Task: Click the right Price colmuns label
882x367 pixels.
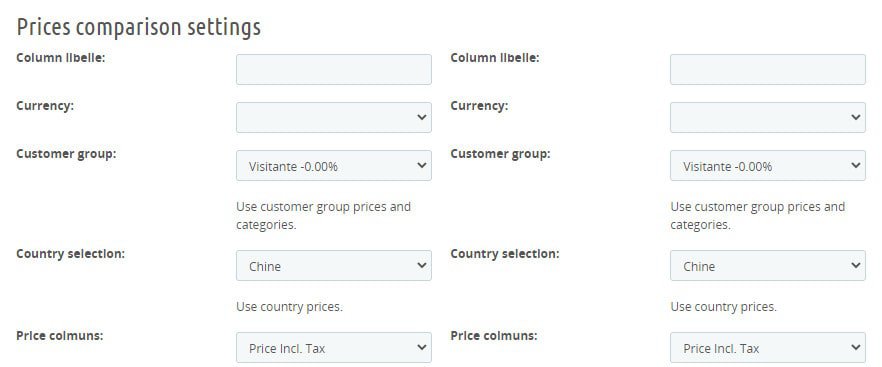Action: point(494,335)
